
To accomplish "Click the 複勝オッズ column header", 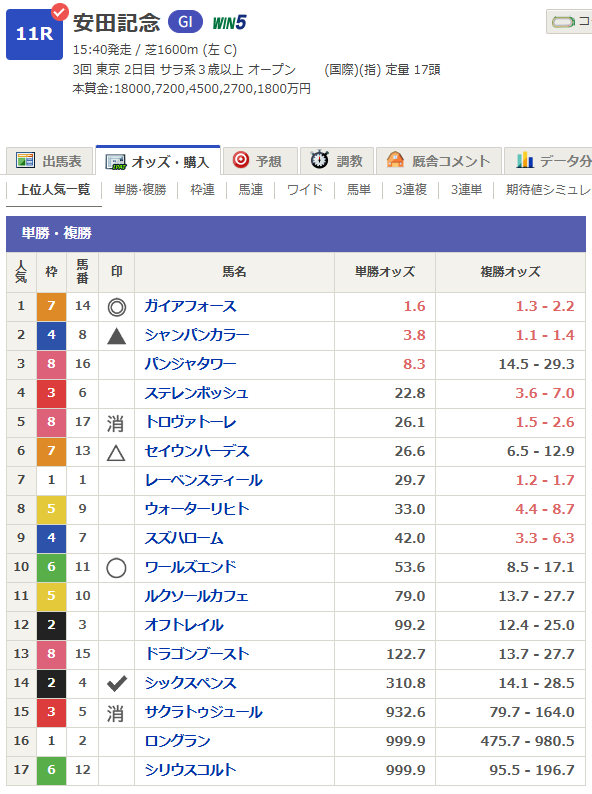I will [510, 272].
